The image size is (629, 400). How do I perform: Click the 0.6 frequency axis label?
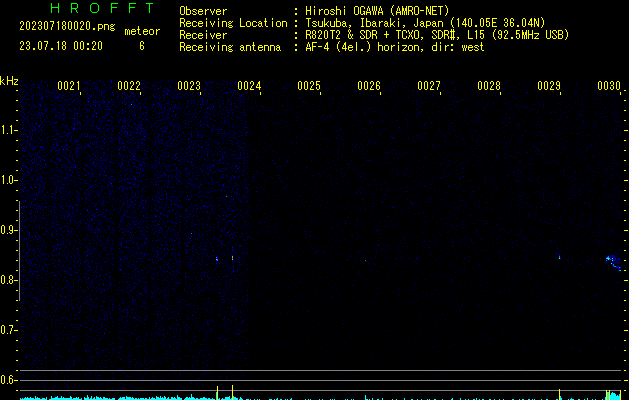click(9, 380)
